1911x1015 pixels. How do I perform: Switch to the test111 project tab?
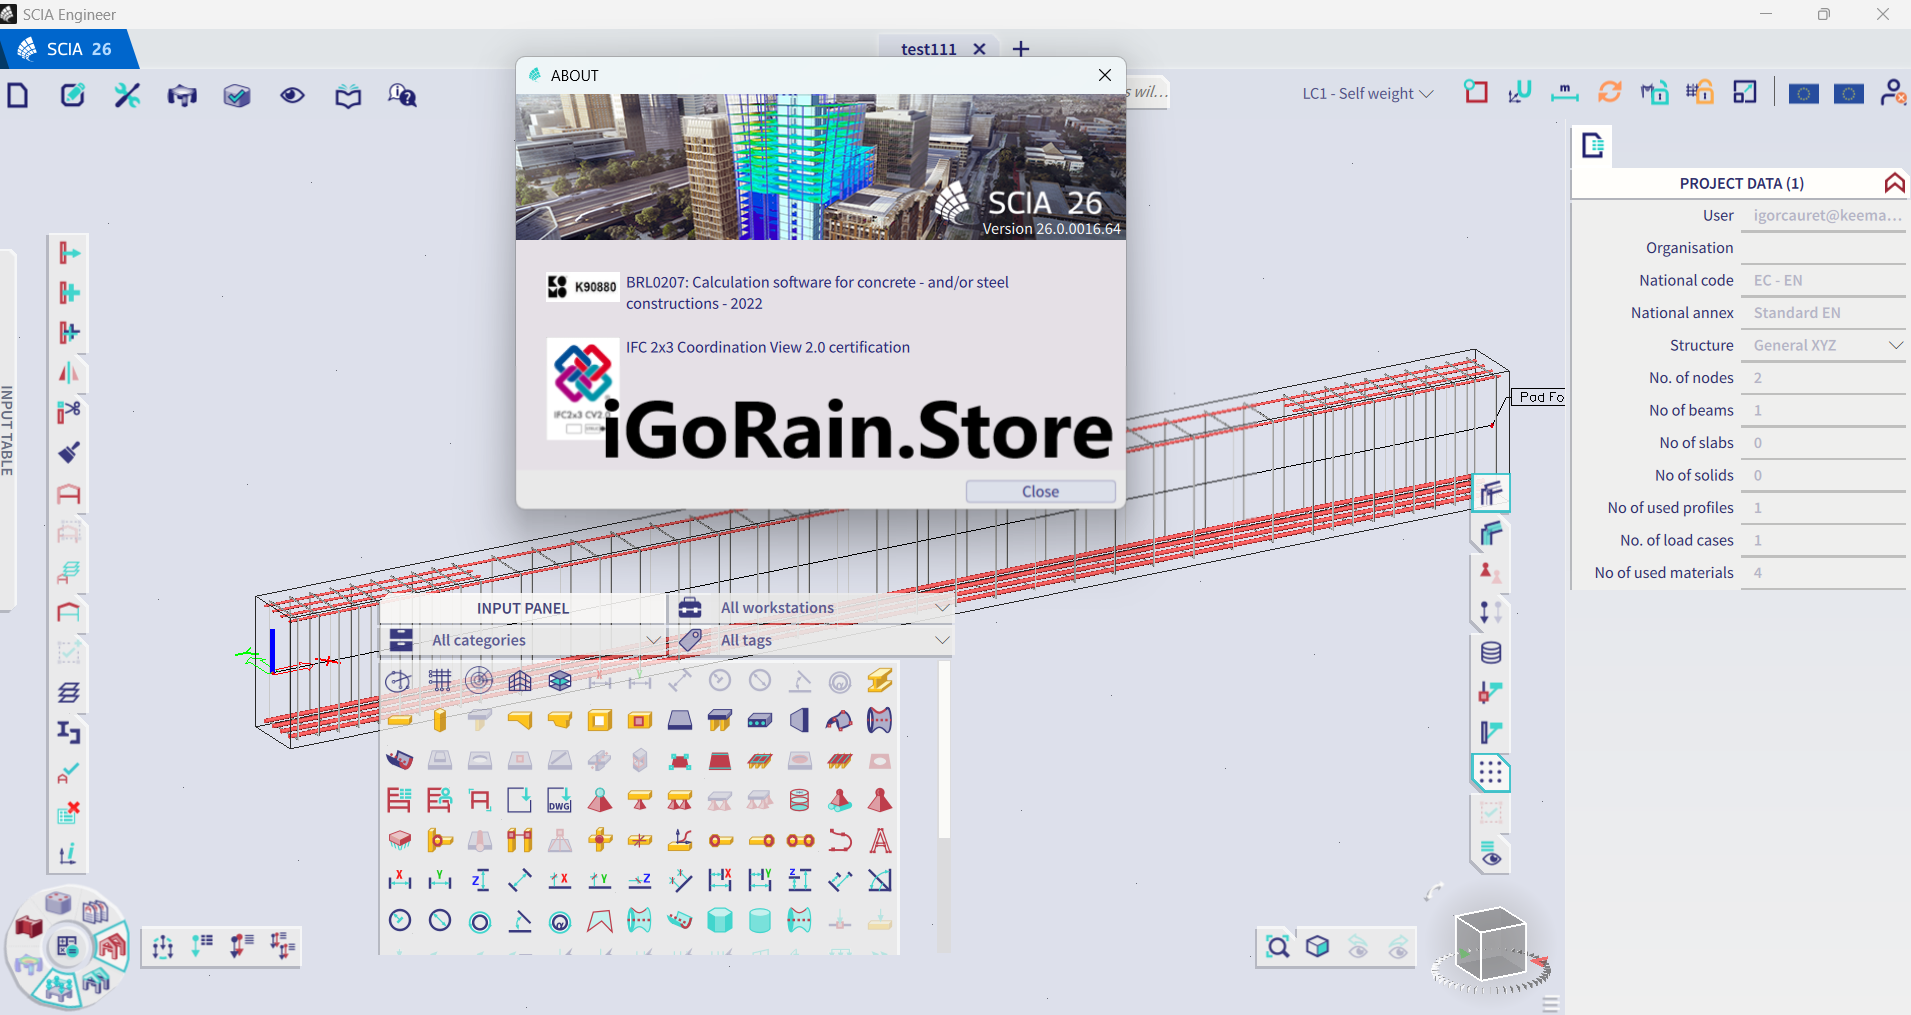point(928,49)
